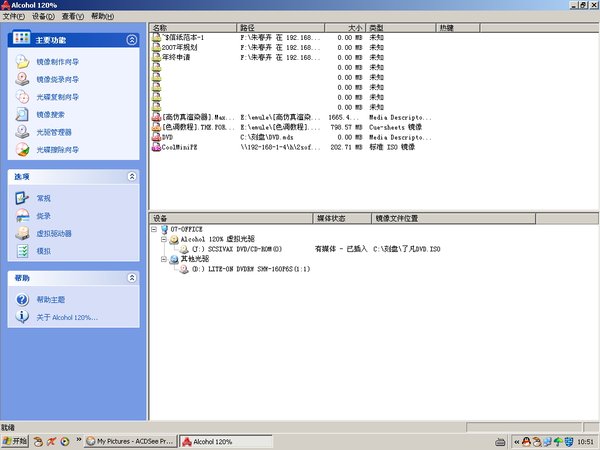This screenshot has height=450, width=600.
Task: Click the C:\刻盘\了凡DVD.ISO image location text
Action: pos(407,249)
